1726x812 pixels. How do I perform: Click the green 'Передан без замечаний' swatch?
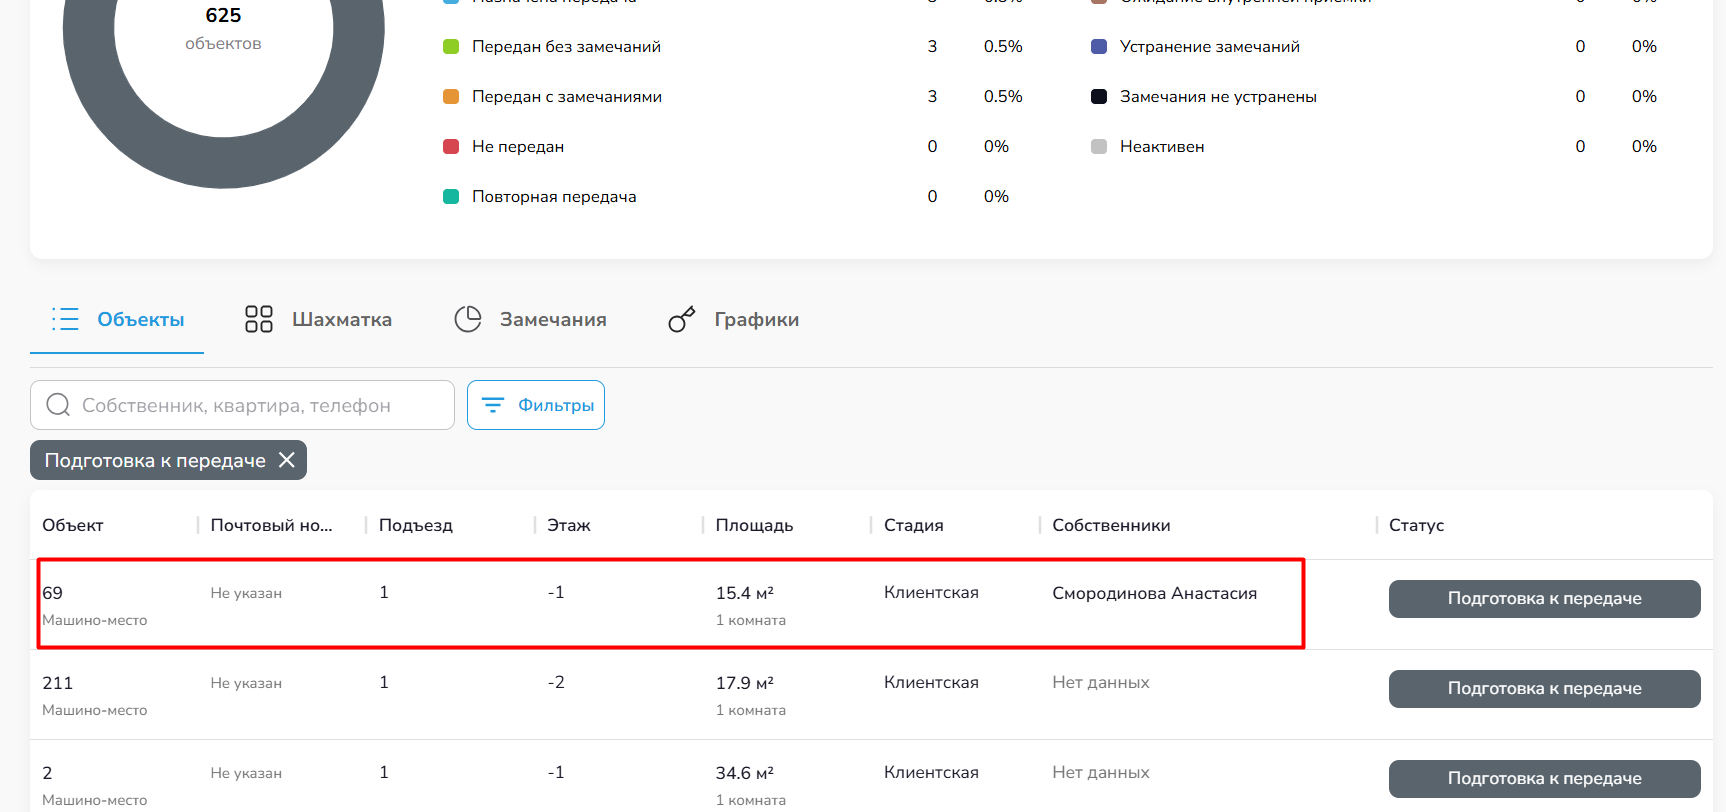click(451, 47)
